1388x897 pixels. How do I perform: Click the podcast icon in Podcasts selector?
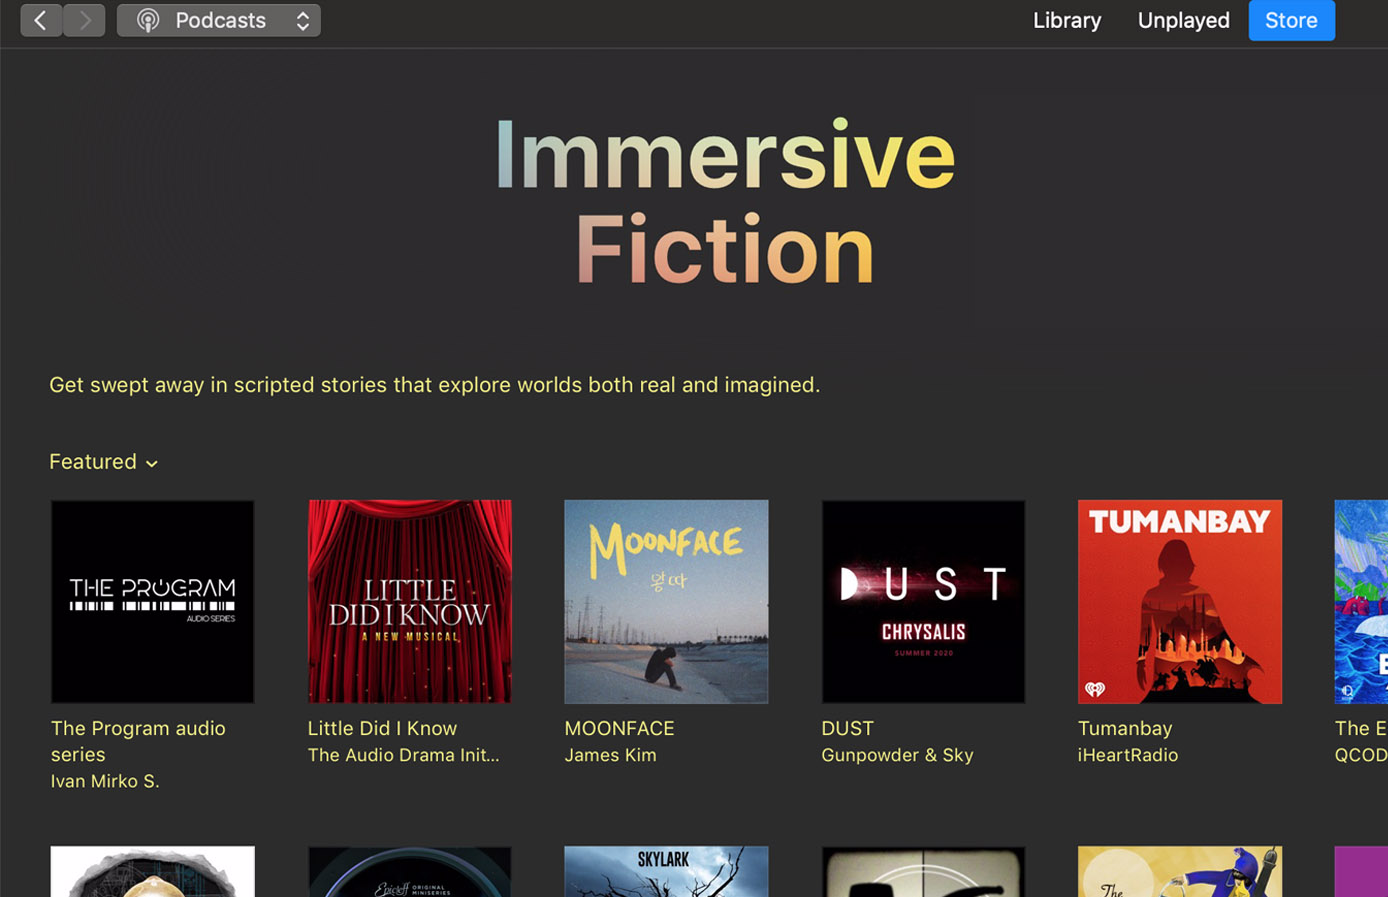tap(148, 20)
